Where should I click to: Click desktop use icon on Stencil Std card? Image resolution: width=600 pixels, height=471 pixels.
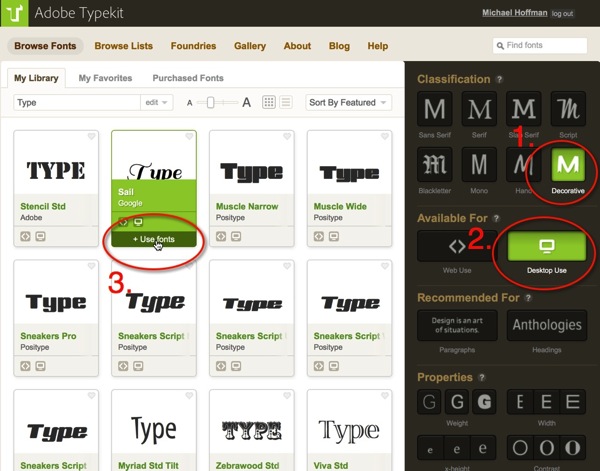click(x=41, y=236)
